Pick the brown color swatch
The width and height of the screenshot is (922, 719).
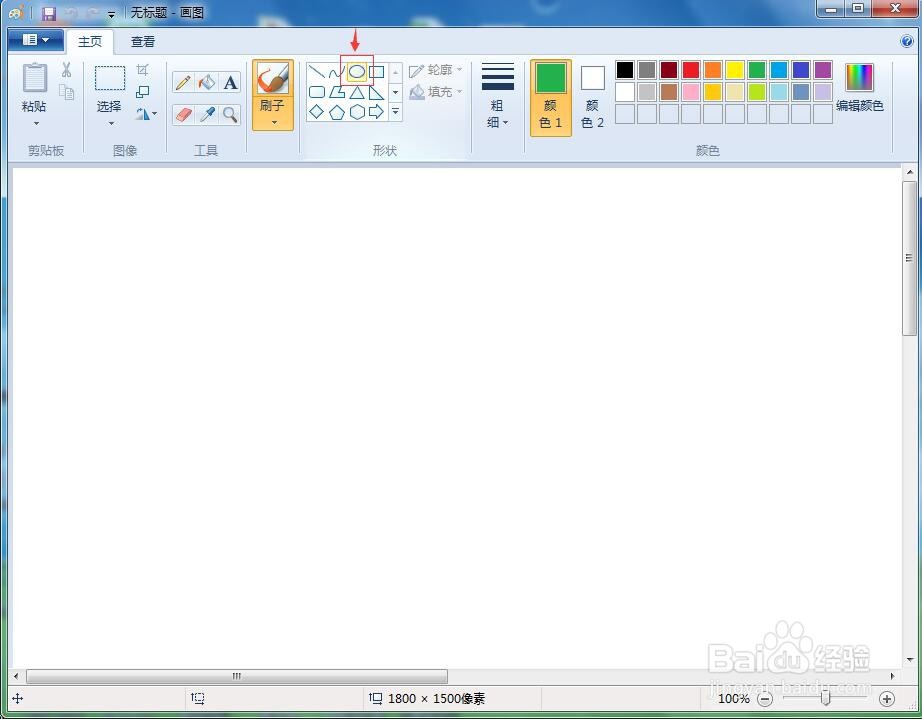669,92
